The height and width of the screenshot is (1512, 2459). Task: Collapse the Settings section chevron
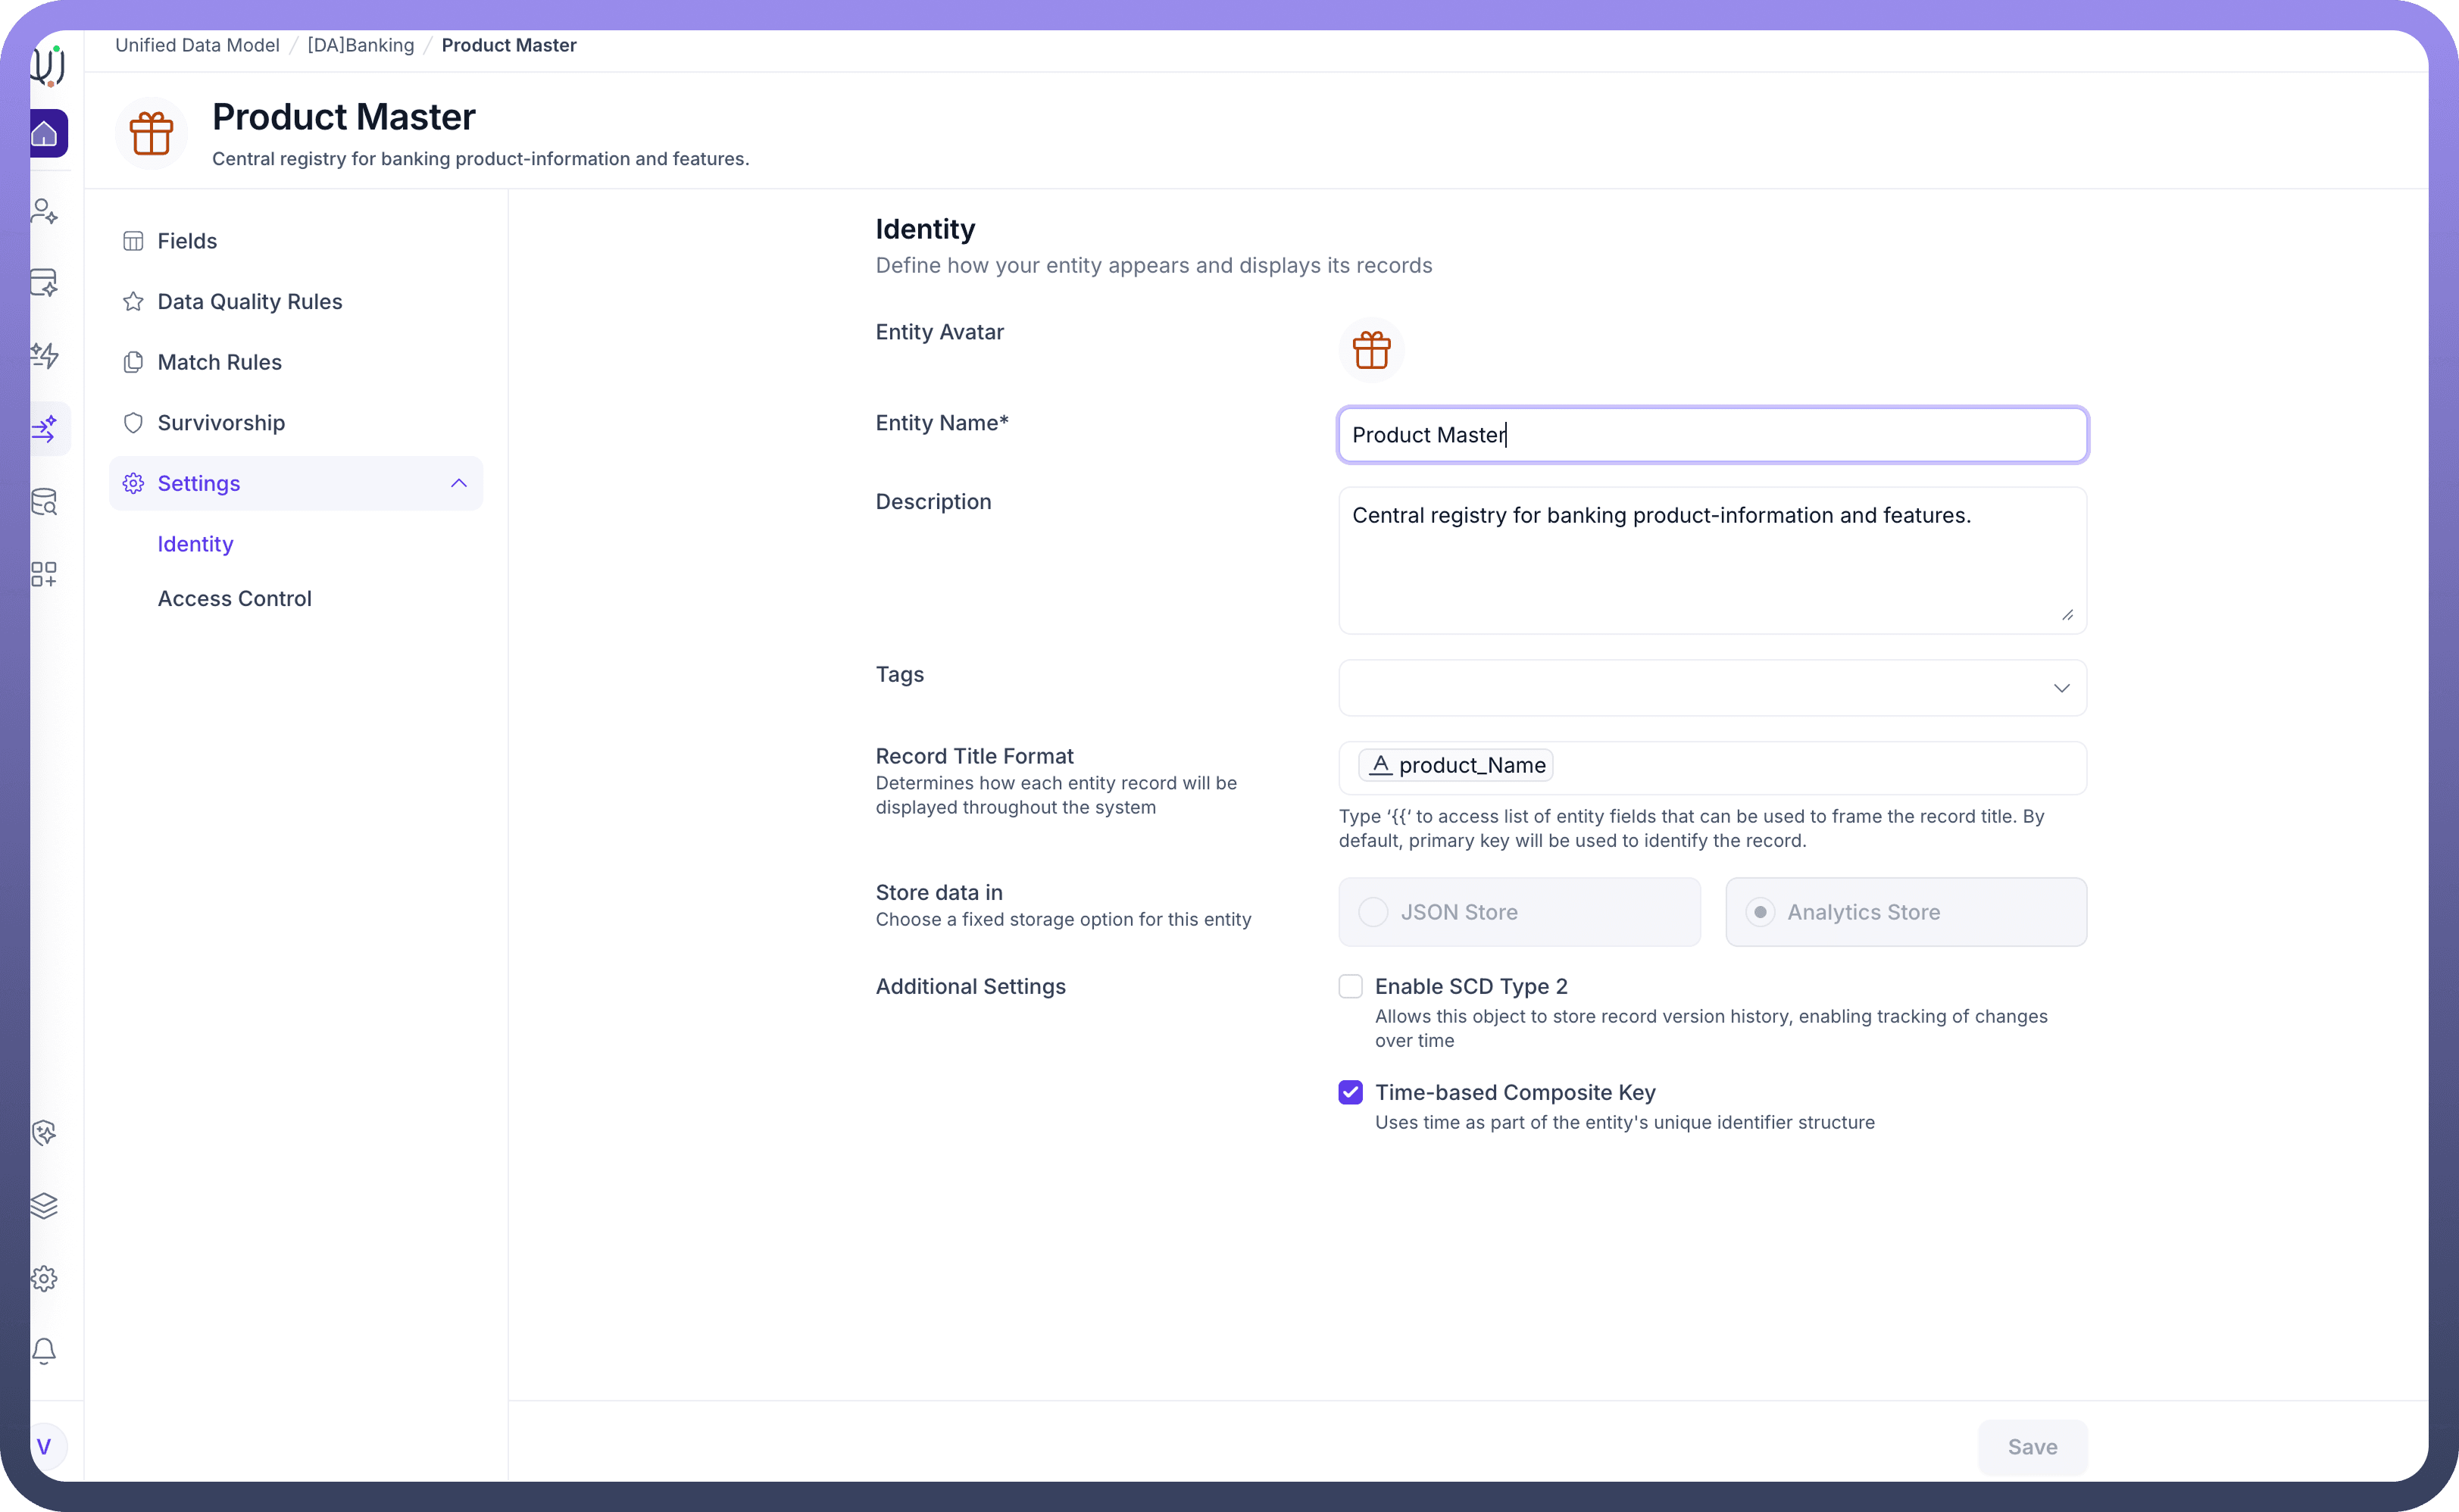coord(458,483)
